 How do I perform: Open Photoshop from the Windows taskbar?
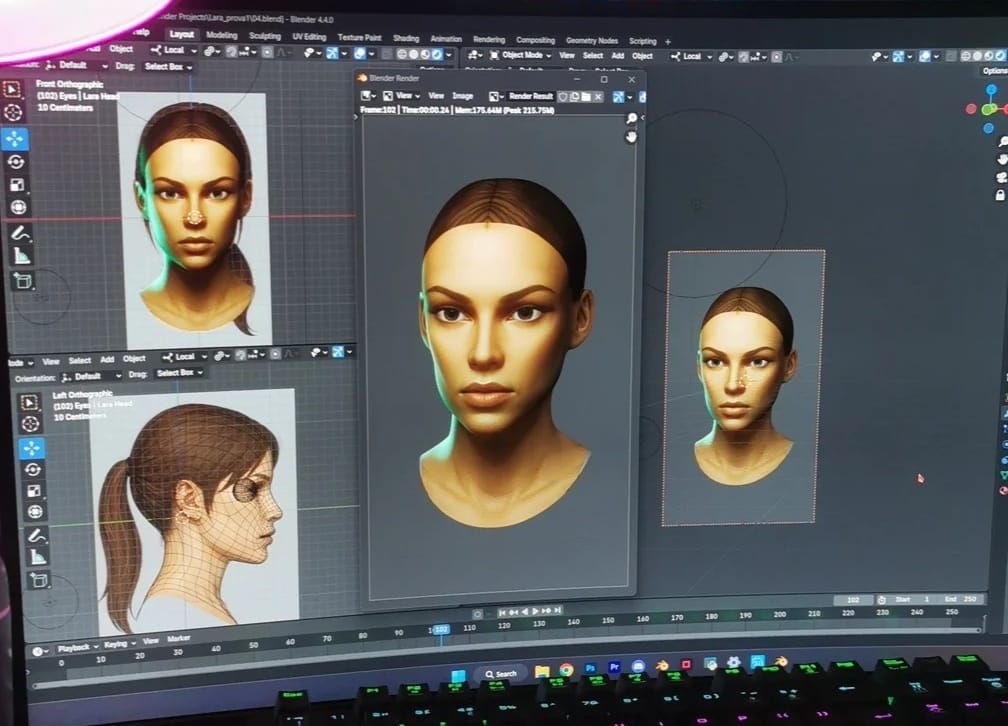tap(590, 666)
